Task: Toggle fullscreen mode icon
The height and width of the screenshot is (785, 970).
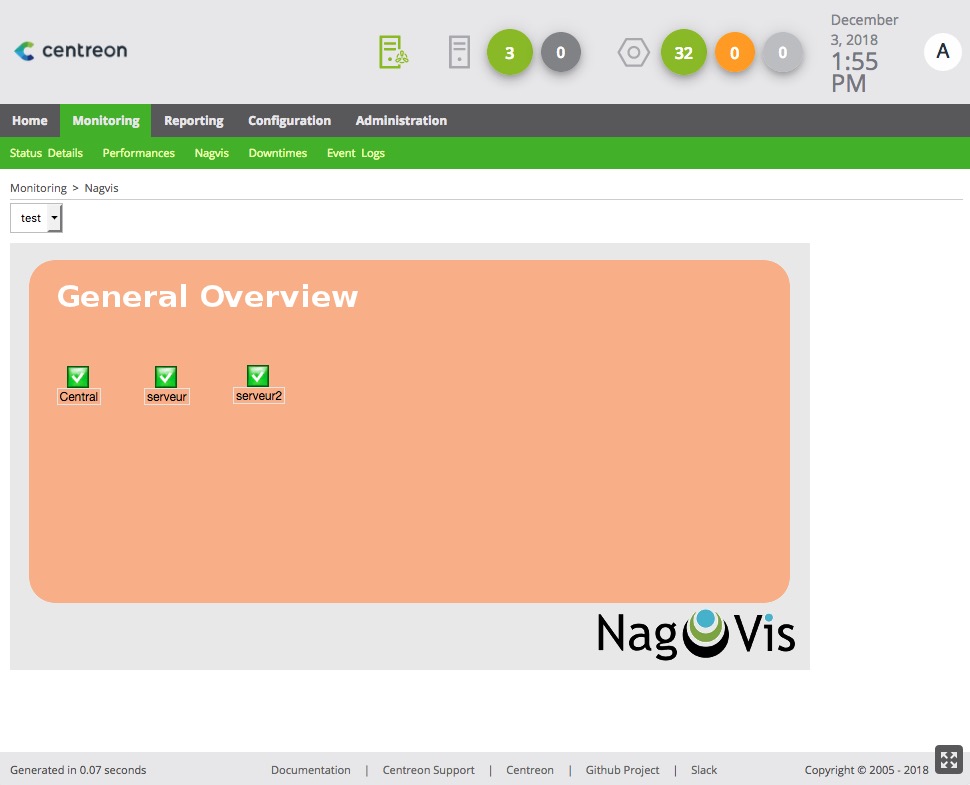Action: (948, 760)
